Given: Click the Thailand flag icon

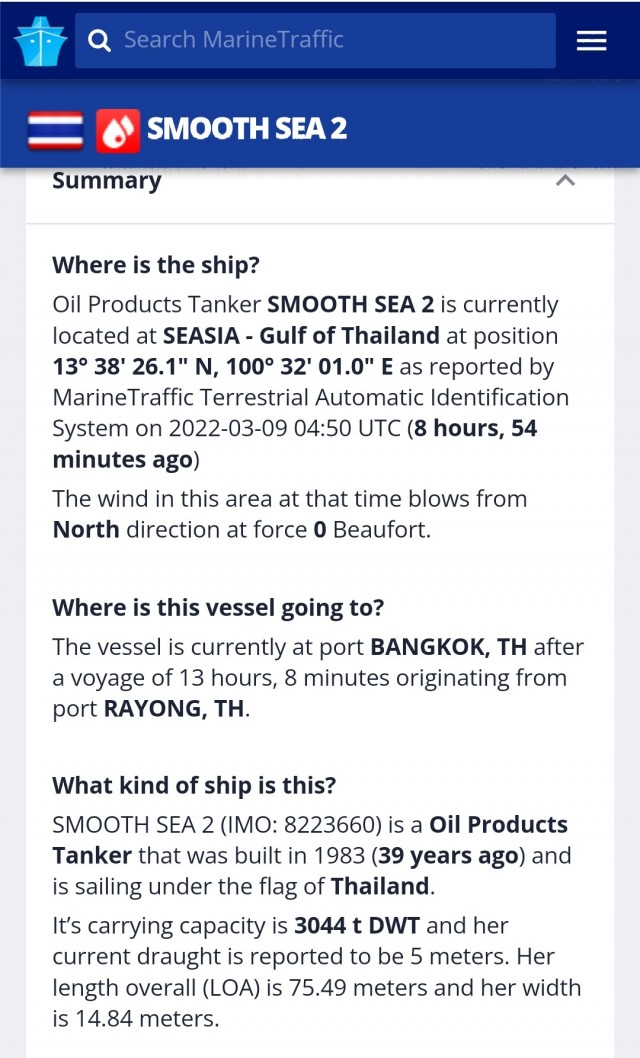Looking at the screenshot, I should point(55,130).
